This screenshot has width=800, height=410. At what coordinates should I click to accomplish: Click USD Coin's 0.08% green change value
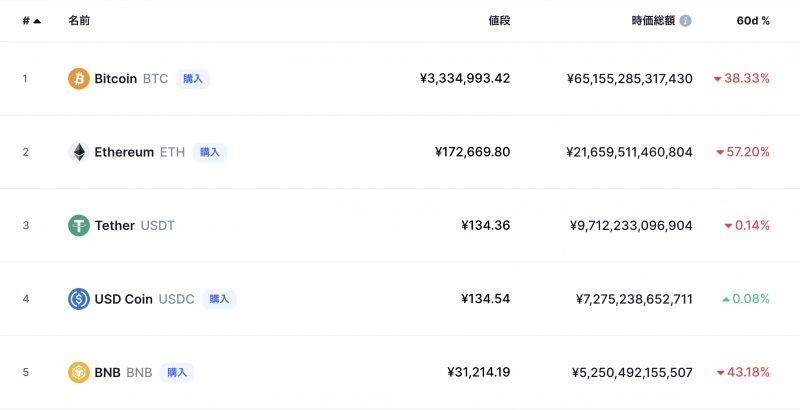(x=751, y=299)
